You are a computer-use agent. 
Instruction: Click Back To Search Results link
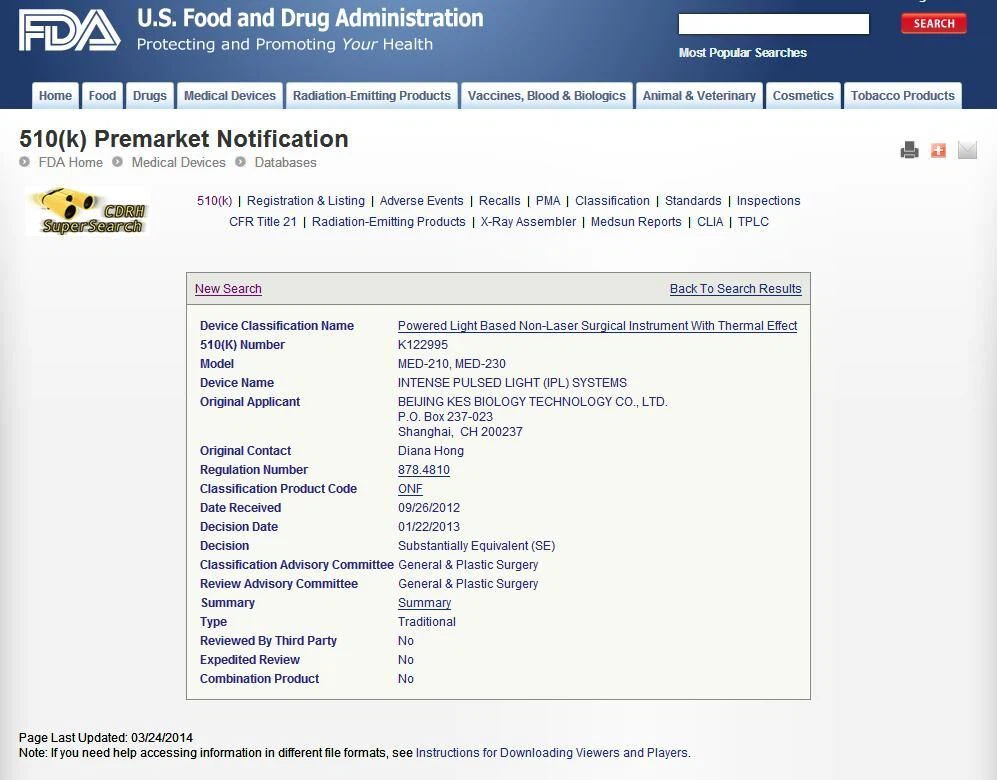click(735, 289)
